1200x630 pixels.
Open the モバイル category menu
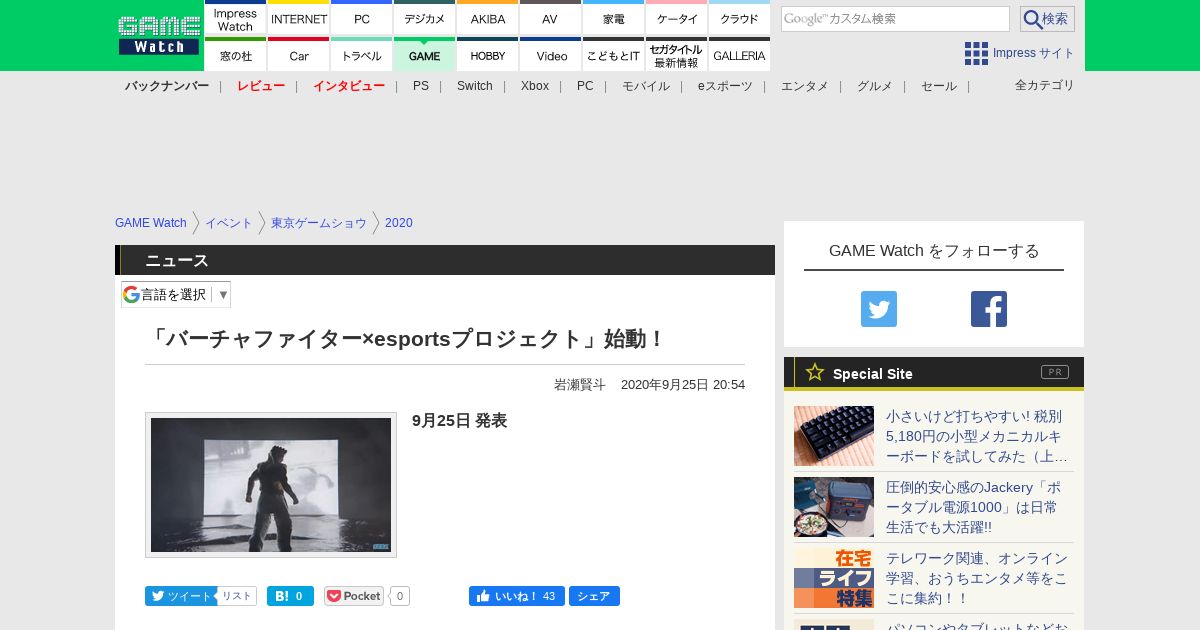tap(646, 86)
